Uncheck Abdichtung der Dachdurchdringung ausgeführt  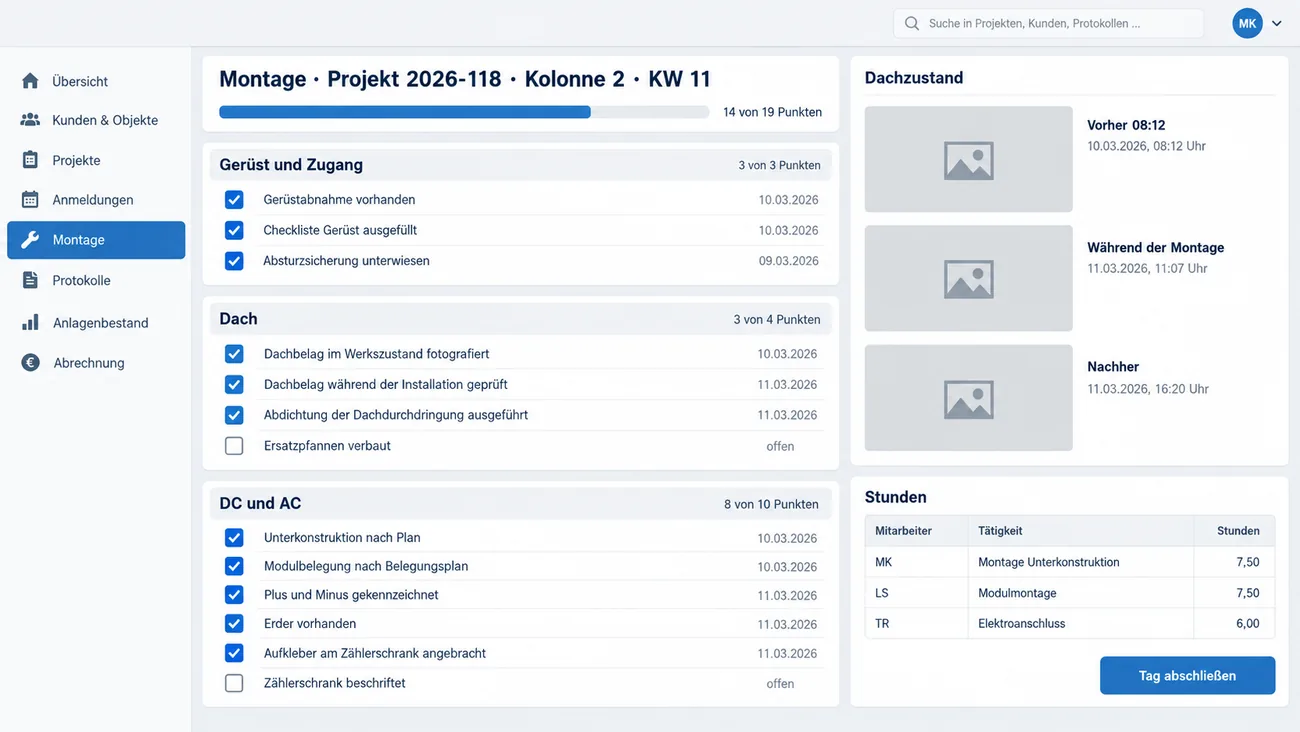click(234, 415)
